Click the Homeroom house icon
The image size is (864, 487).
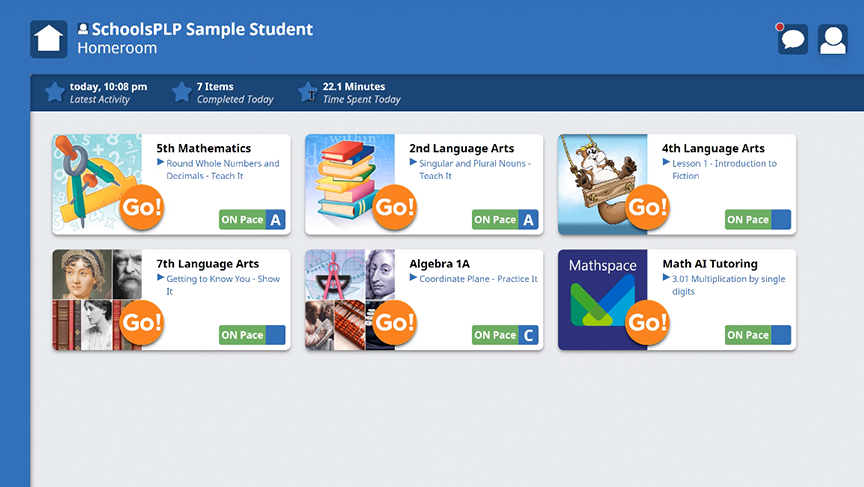pos(49,39)
